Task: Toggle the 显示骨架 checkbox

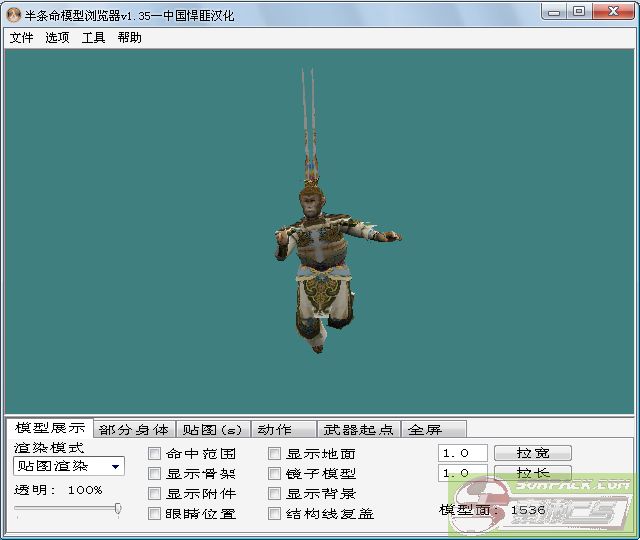Action: [x=155, y=474]
